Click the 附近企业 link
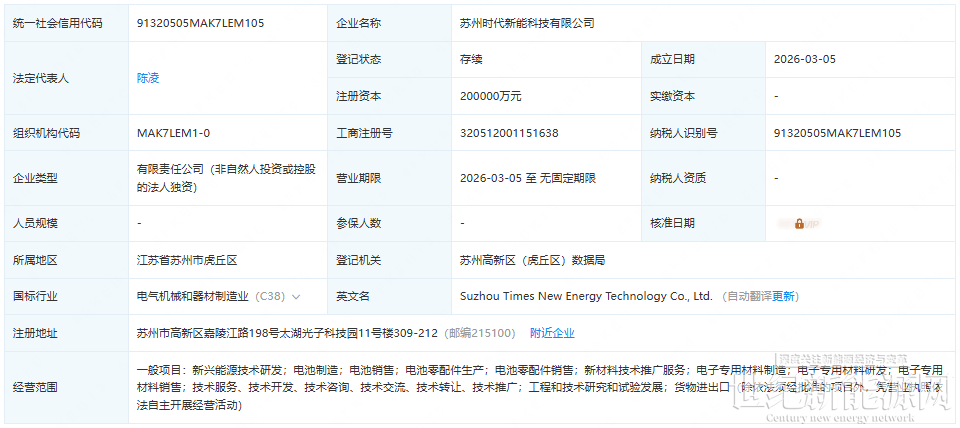 click(x=552, y=333)
